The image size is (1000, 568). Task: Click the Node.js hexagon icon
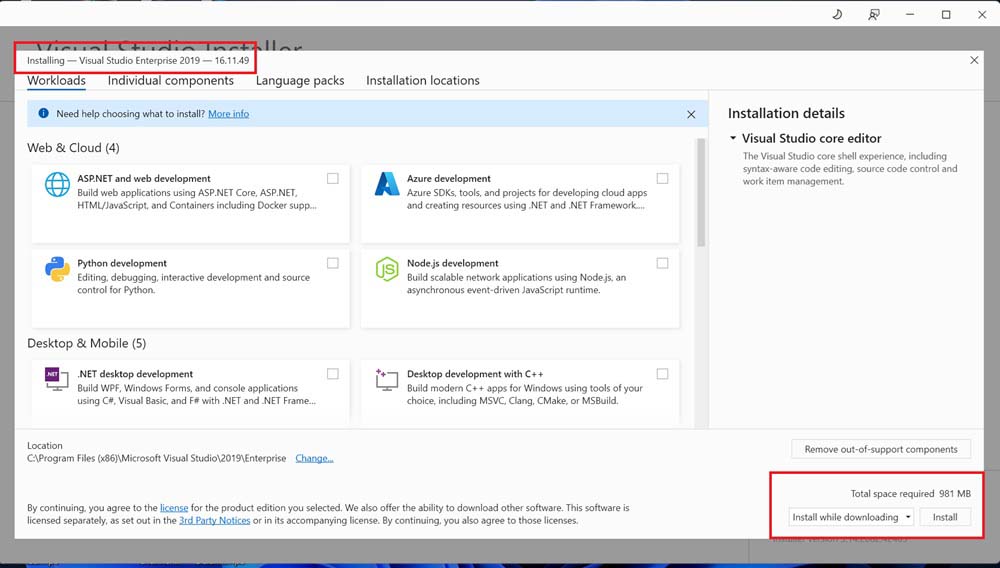(x=387, y=270)
